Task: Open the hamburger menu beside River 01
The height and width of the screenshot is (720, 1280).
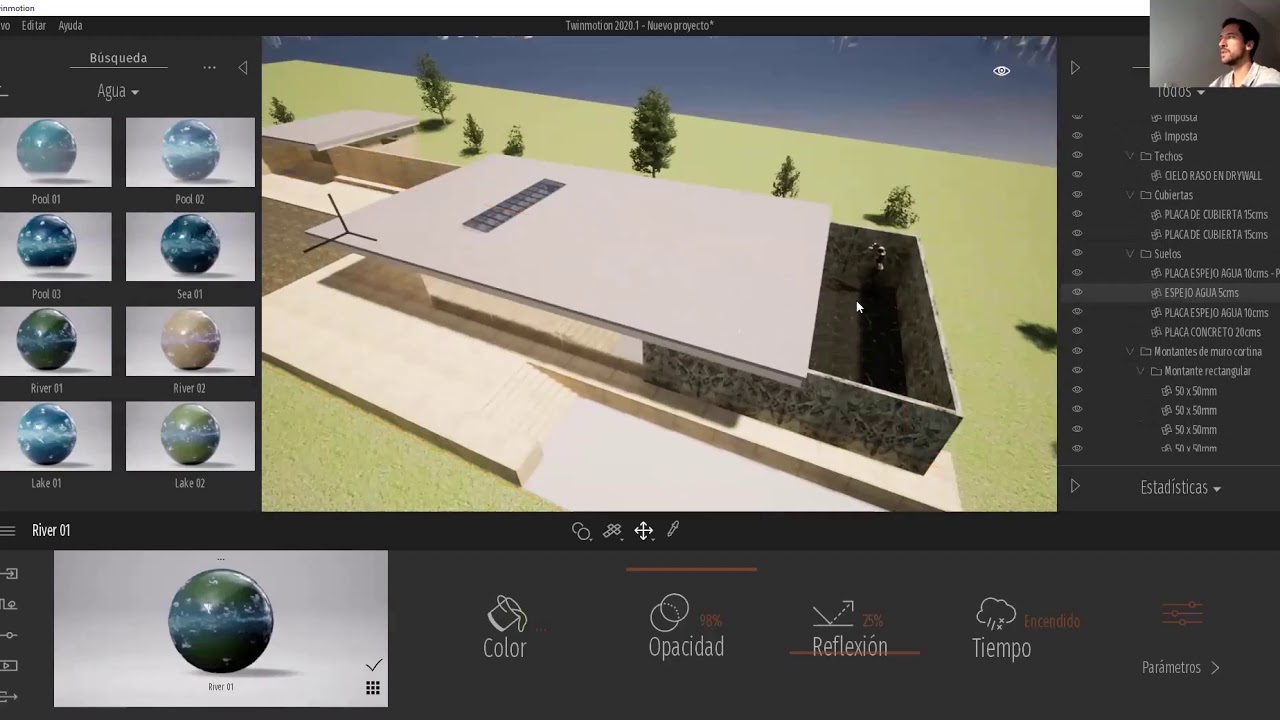Action: (x=7, y=531)
